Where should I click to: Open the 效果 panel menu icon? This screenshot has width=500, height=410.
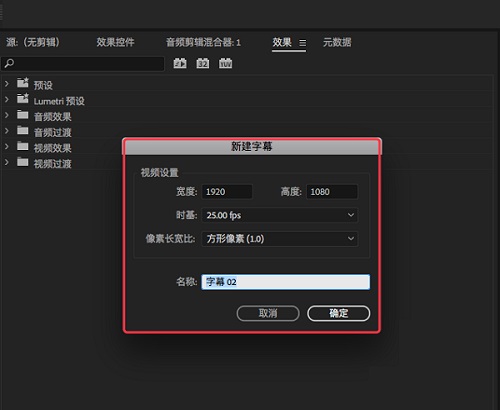pos(302,43)
